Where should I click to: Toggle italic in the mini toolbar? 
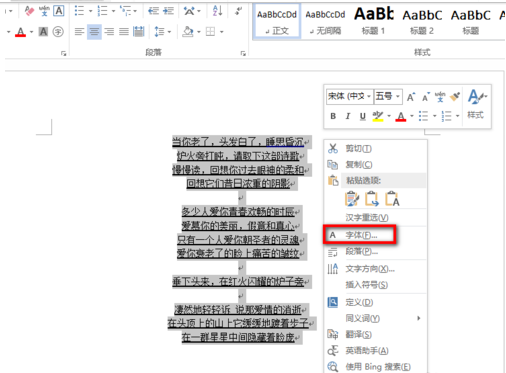(348, 116)
